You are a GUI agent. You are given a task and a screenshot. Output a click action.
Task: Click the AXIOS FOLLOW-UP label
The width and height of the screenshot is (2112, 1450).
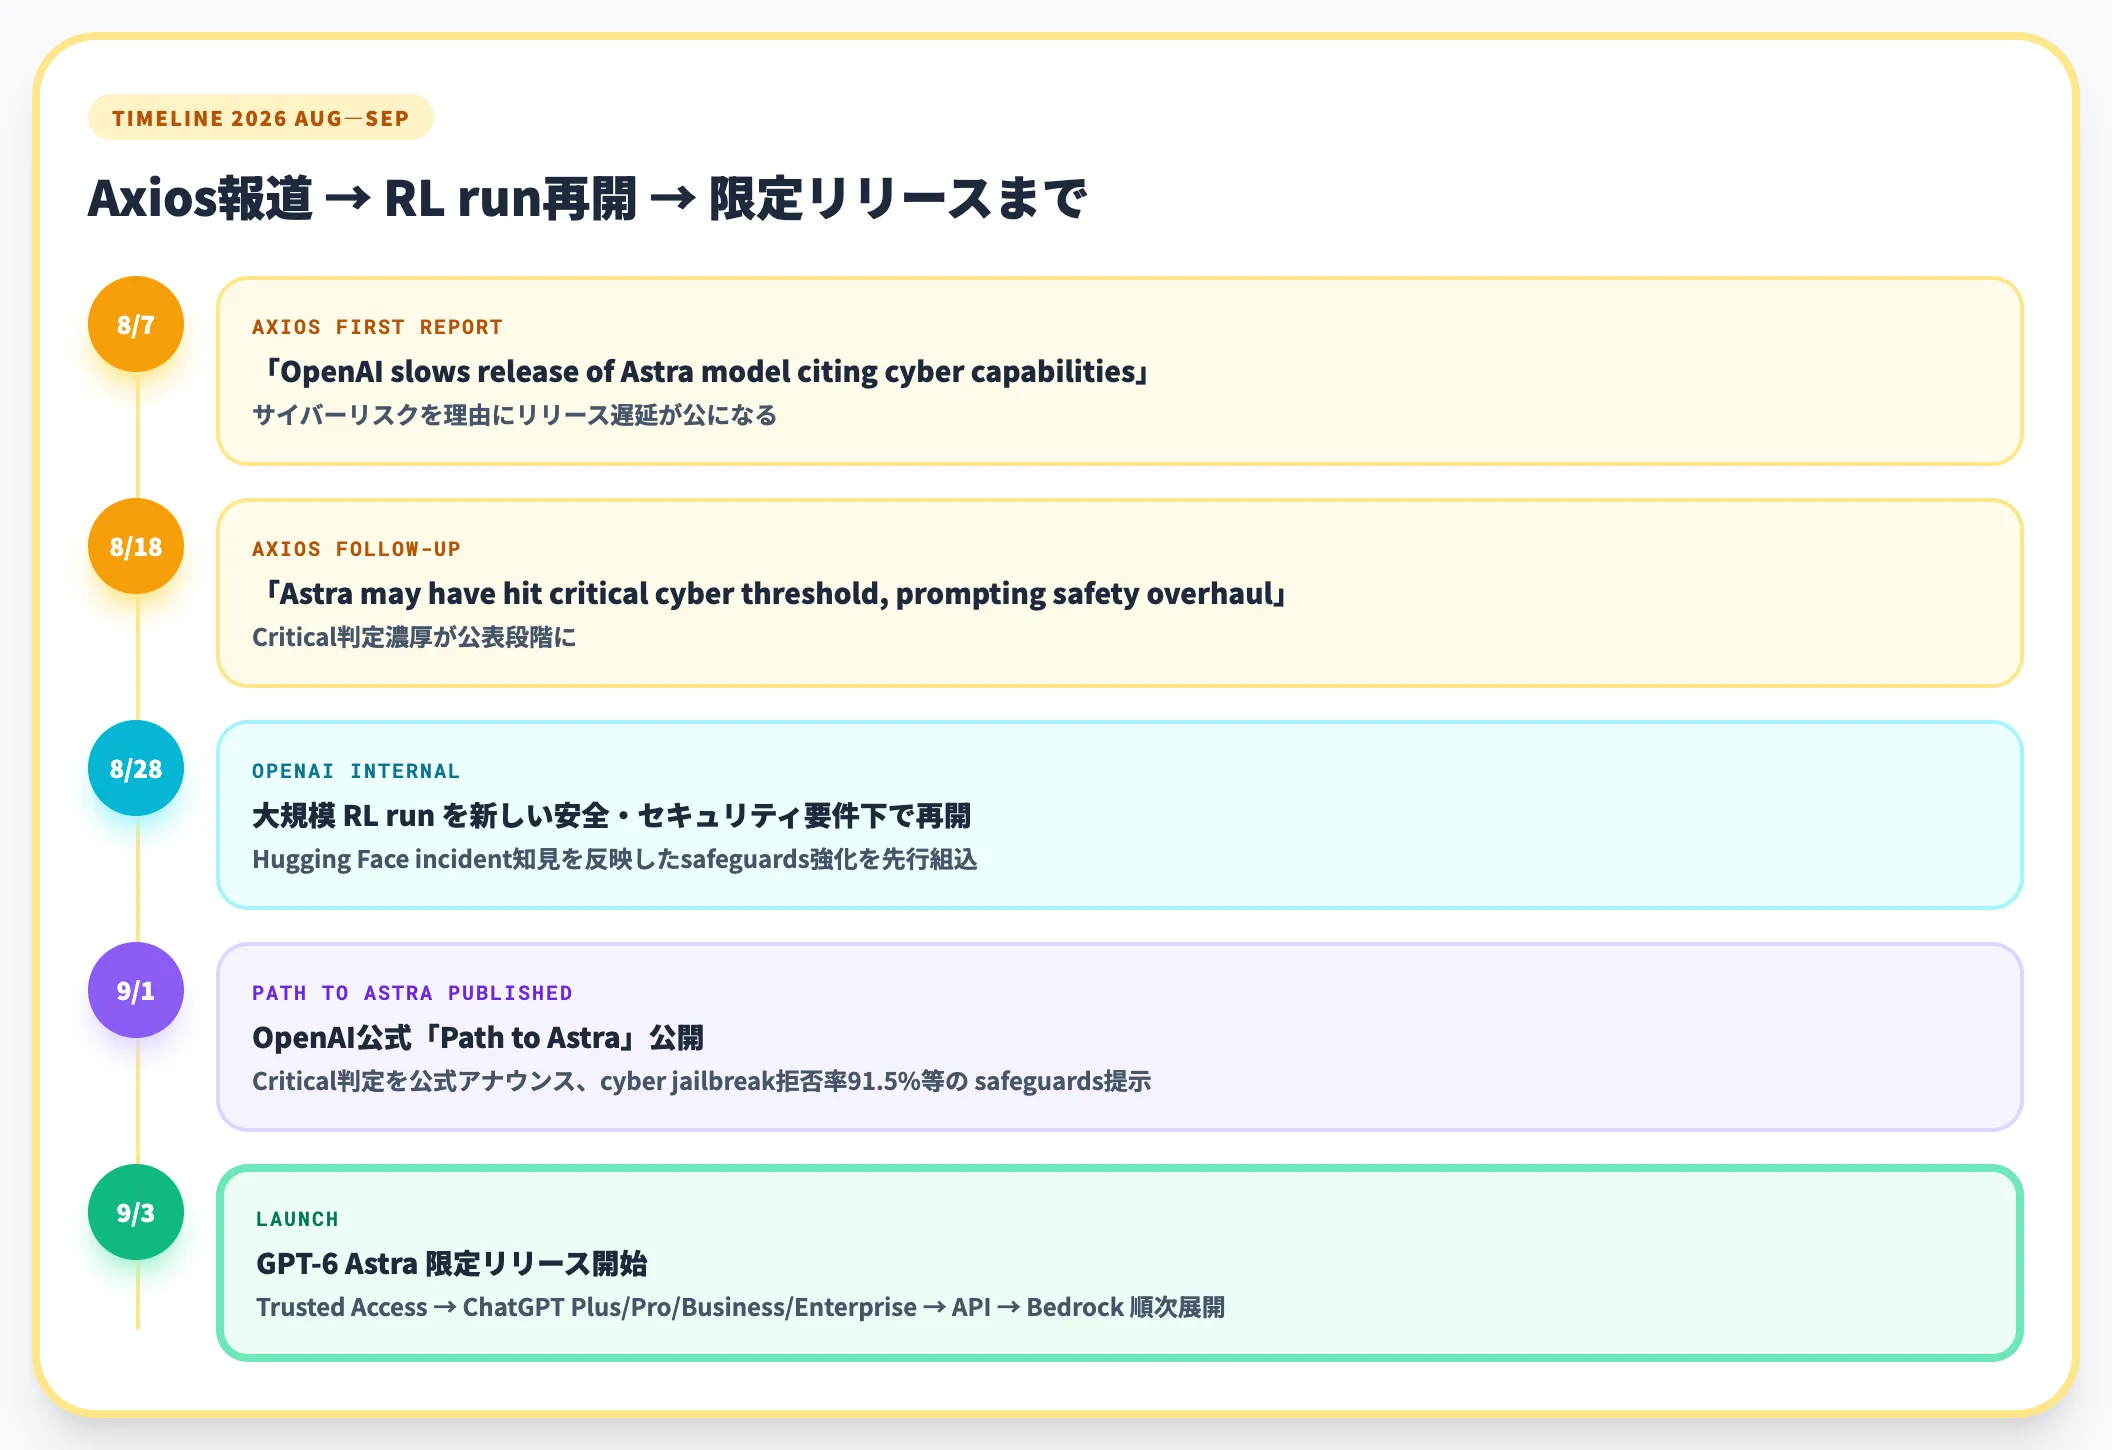click(356, 549)
